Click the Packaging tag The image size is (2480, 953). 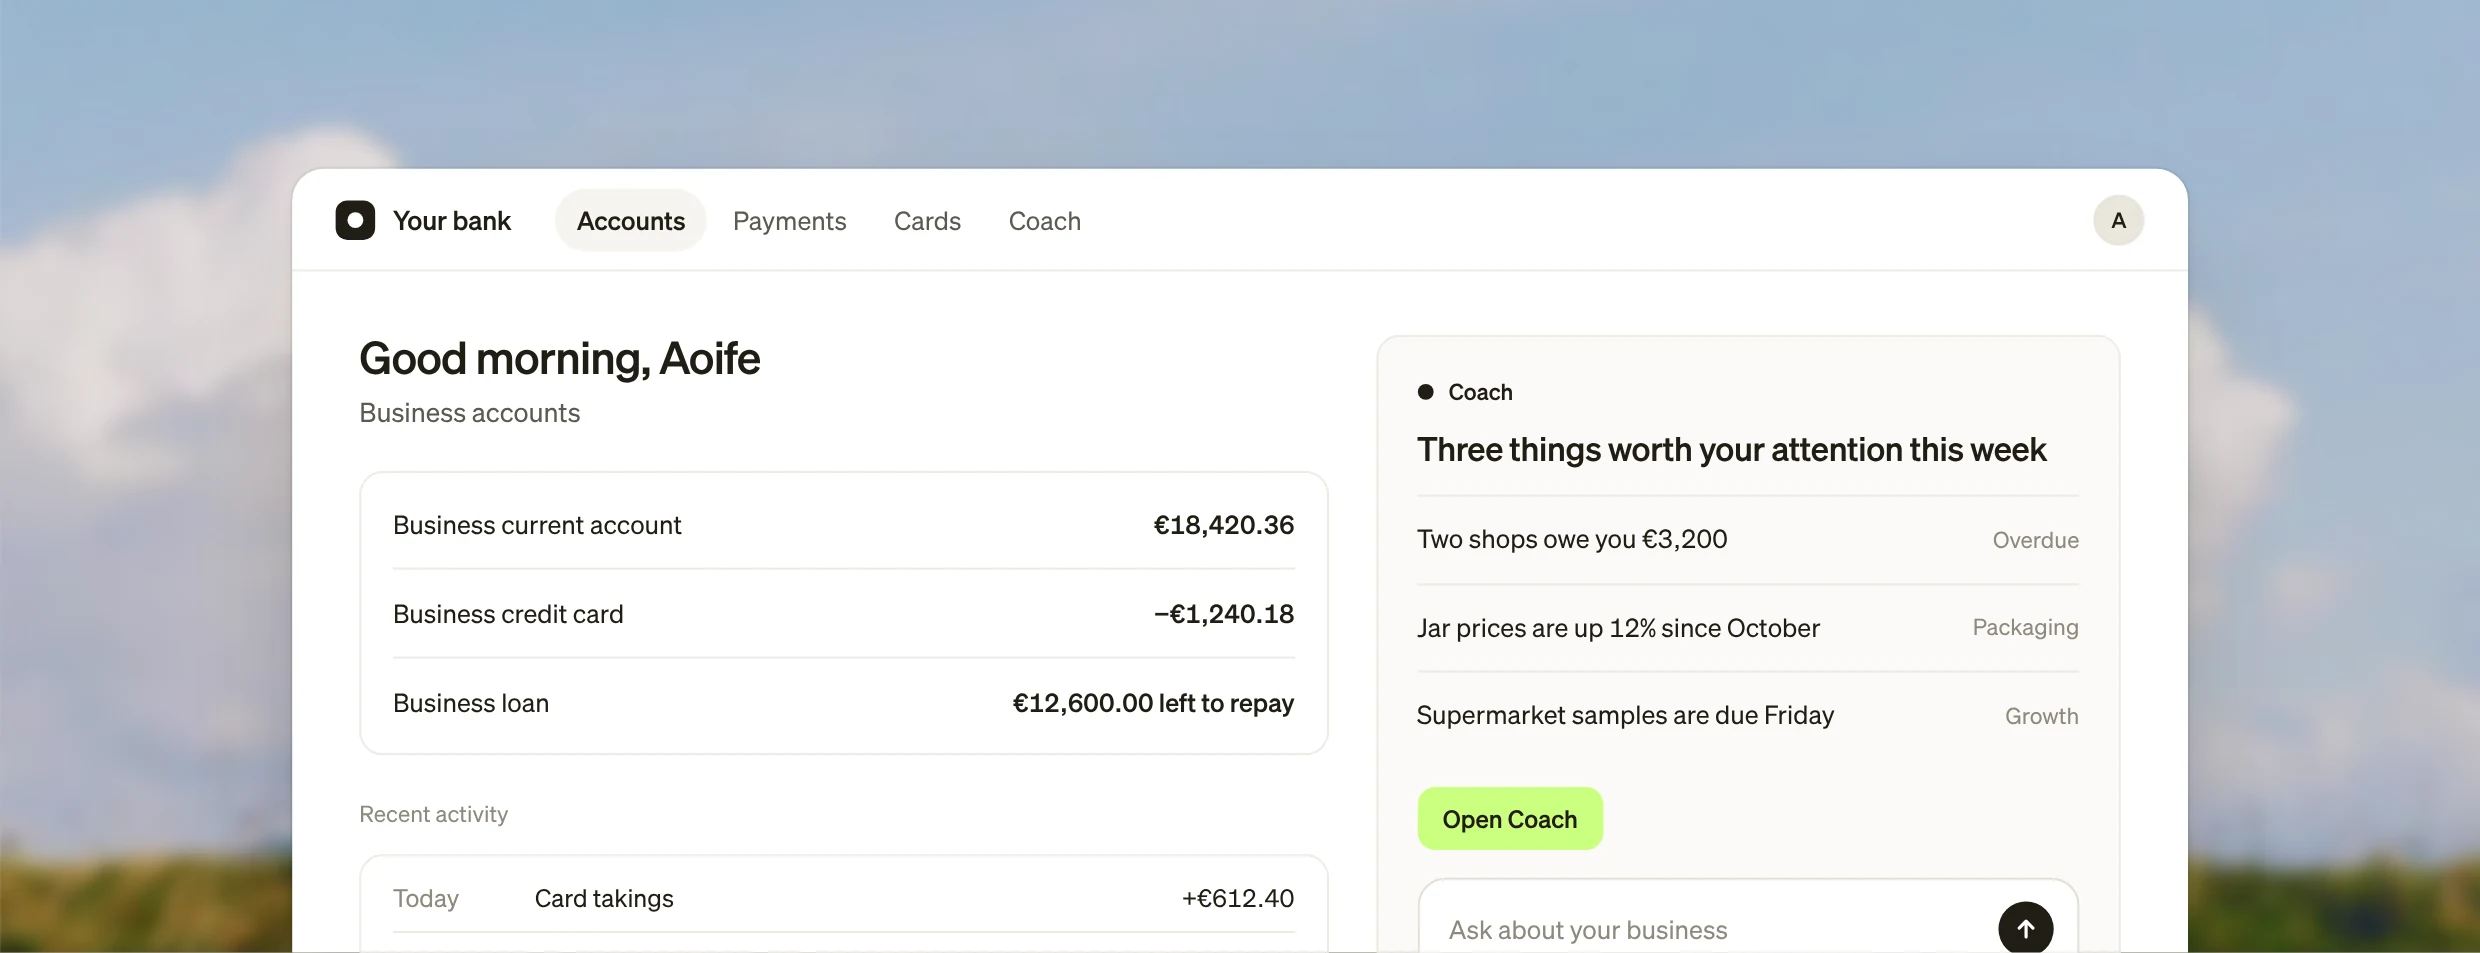pos(2025,628)
